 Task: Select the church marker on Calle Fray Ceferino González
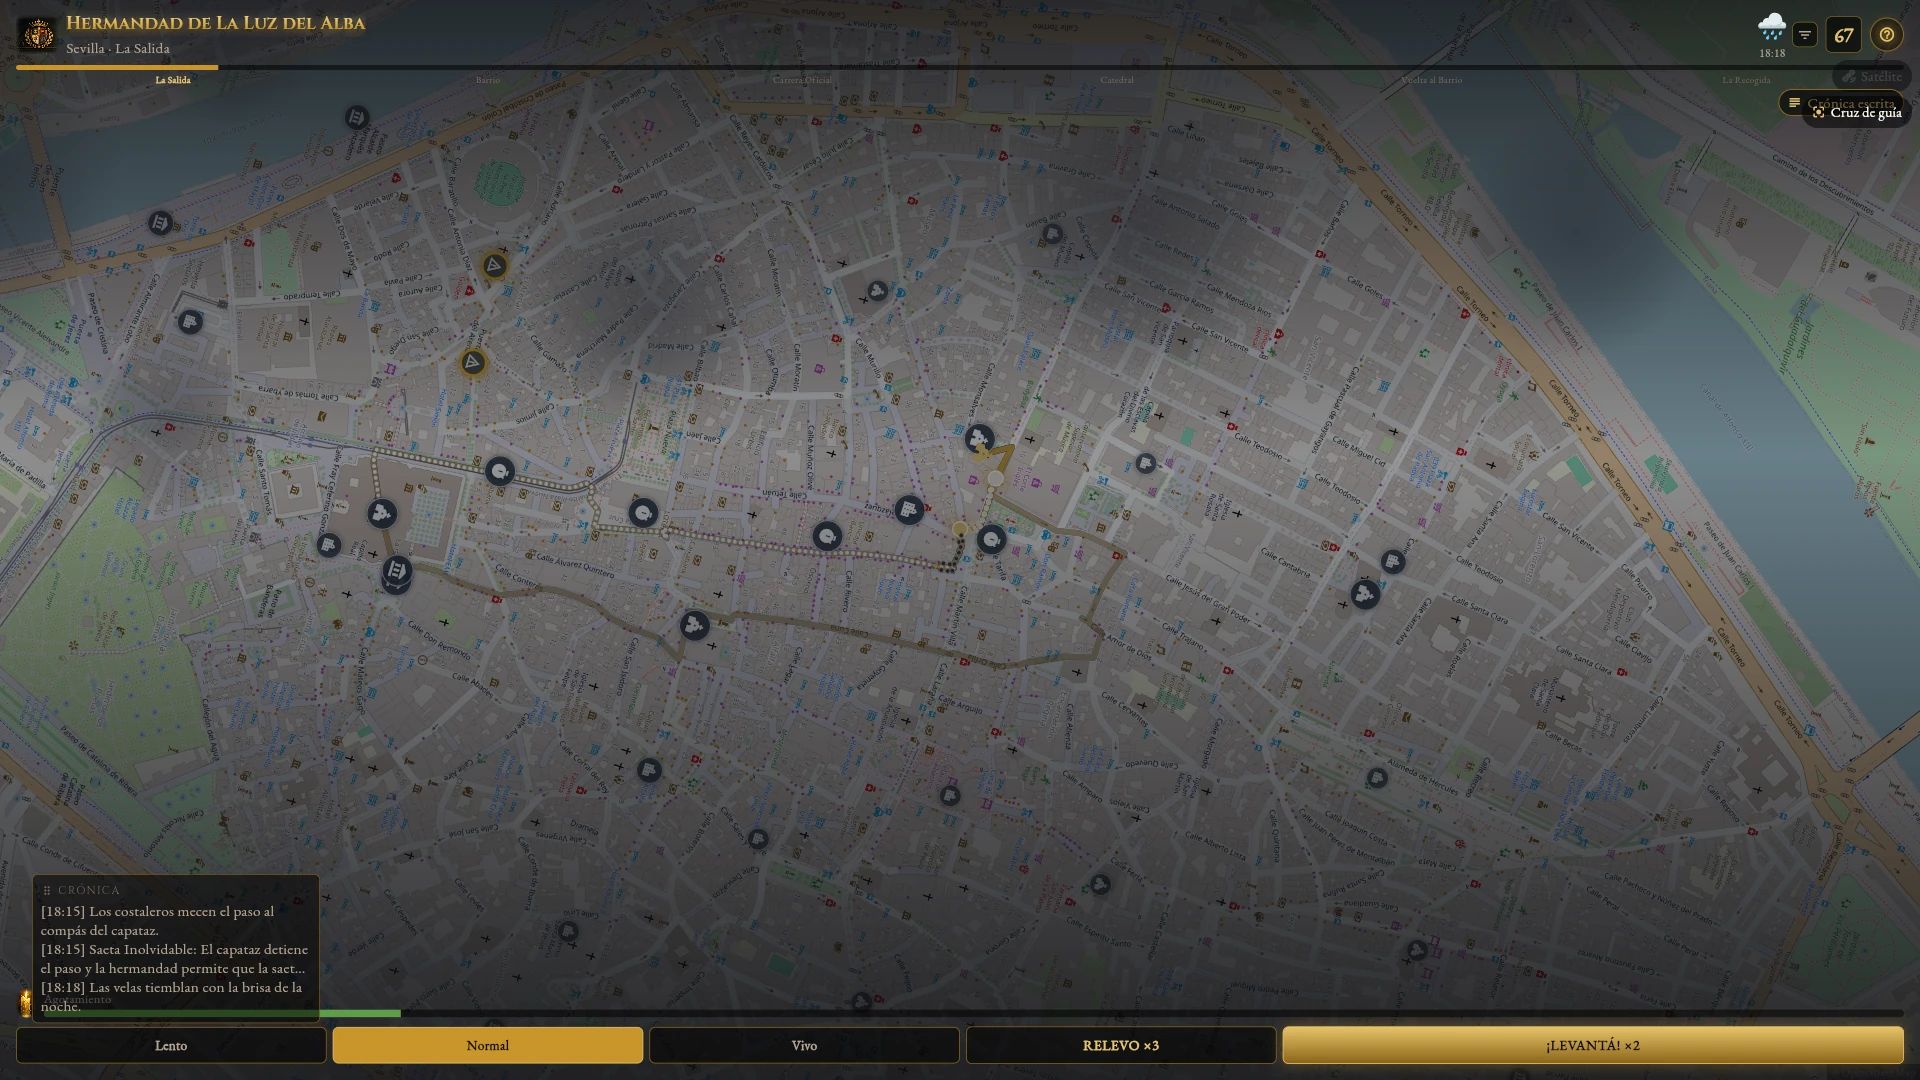[382, 514]
